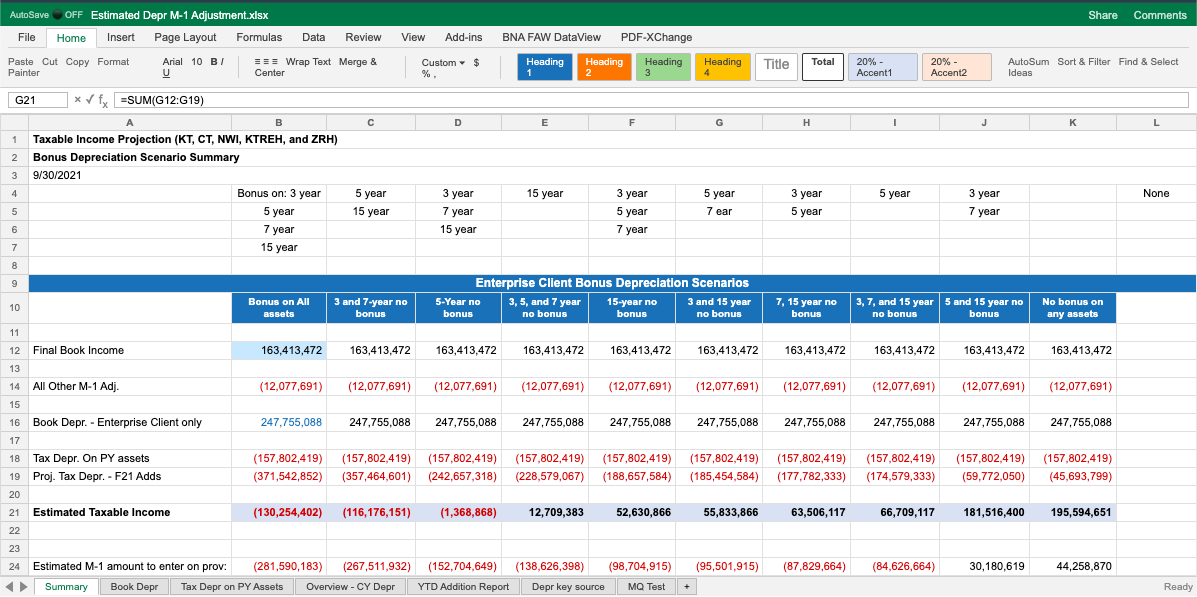Open Find & Select

pos(1149,62)
